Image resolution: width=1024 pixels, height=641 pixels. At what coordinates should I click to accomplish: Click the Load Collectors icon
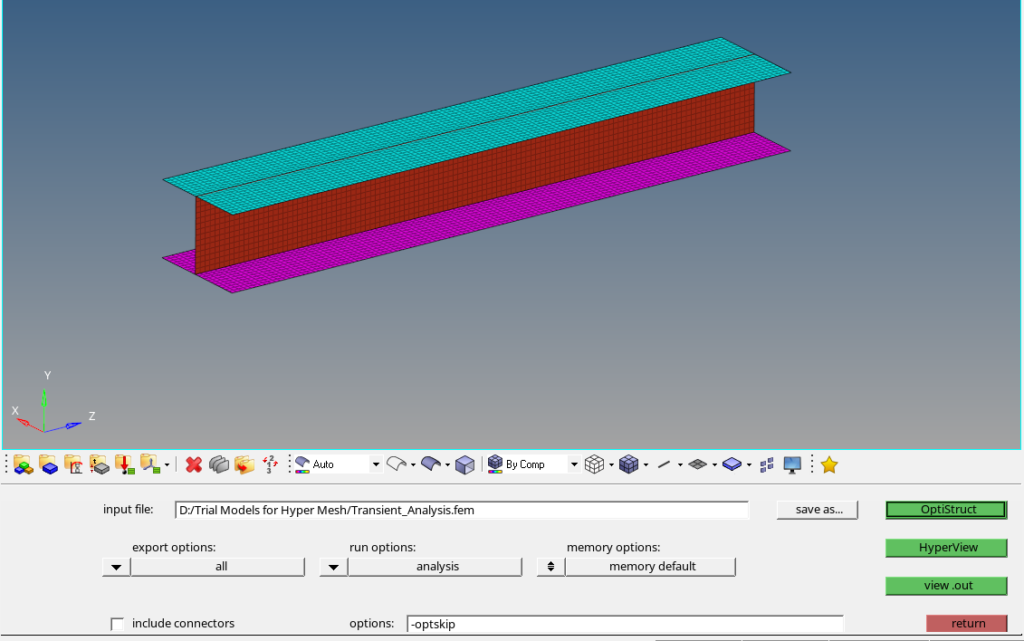125,465
